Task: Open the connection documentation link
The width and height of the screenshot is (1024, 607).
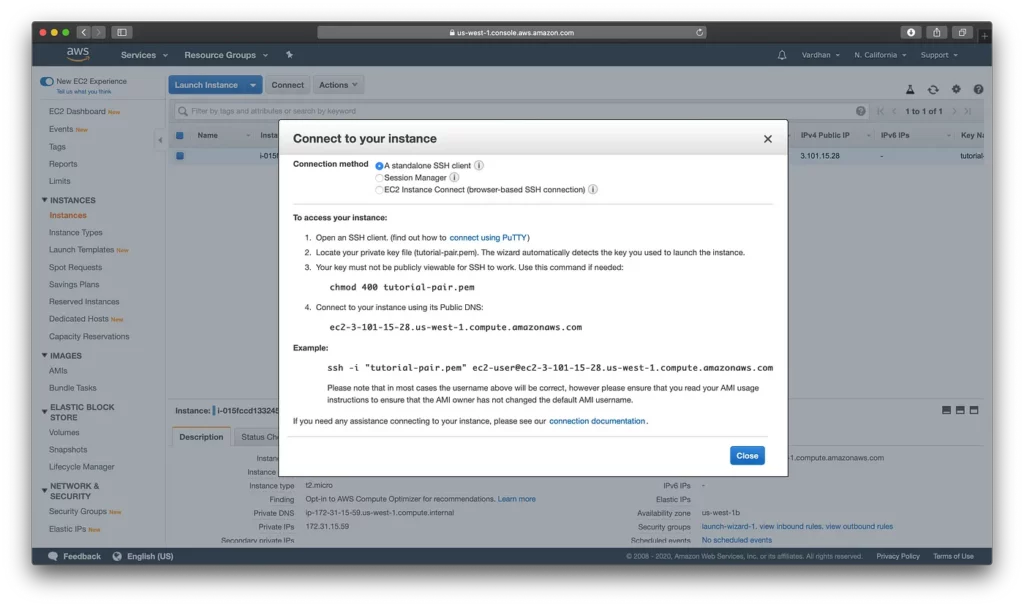Action: click(597, 421)
